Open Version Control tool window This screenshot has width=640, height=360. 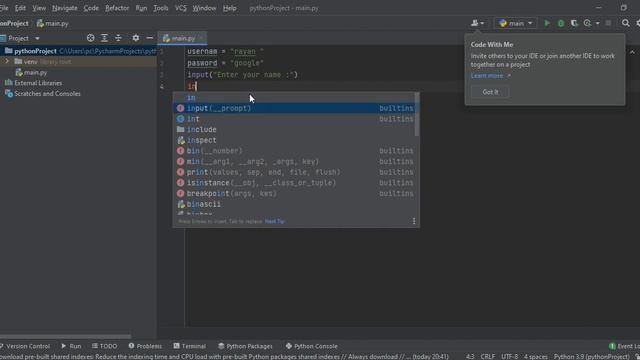[x=25, y=346]
